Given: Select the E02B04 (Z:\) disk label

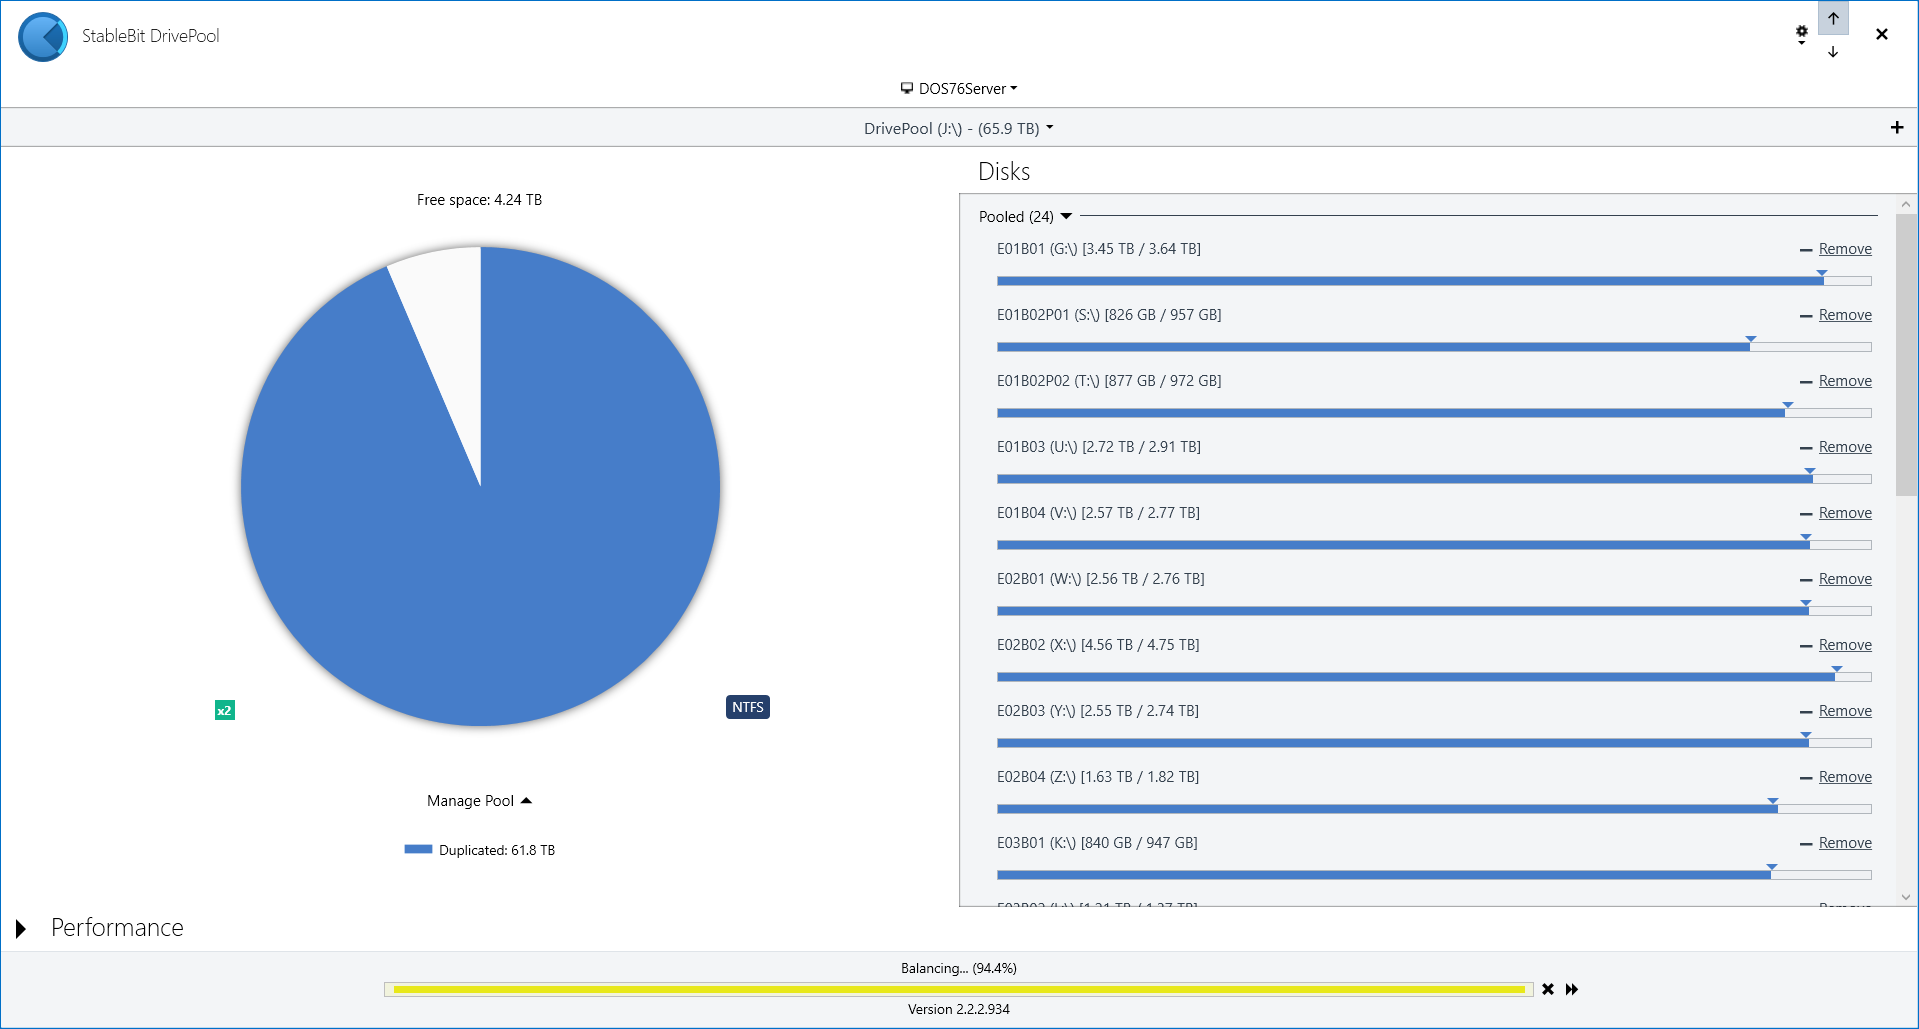Looking at the screenshot, I should coord(1098,777).
